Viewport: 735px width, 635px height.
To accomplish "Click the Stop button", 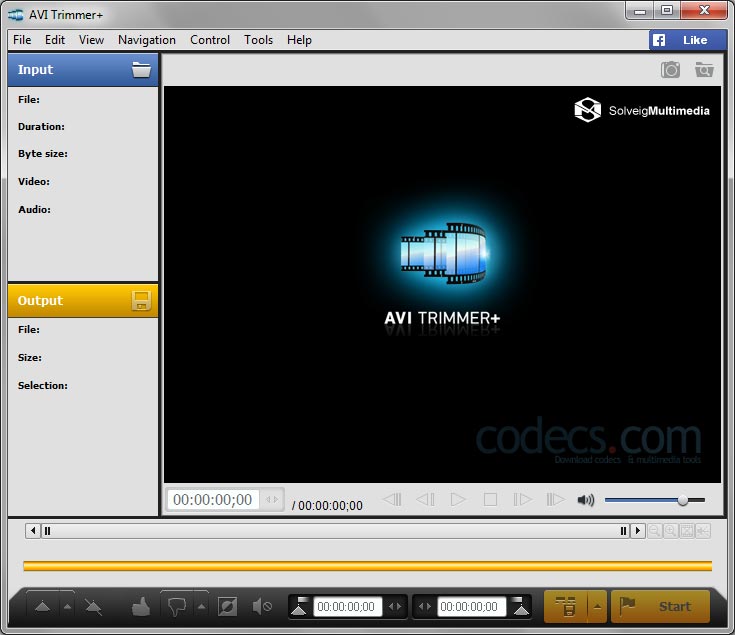I will [x=490, y=500].
